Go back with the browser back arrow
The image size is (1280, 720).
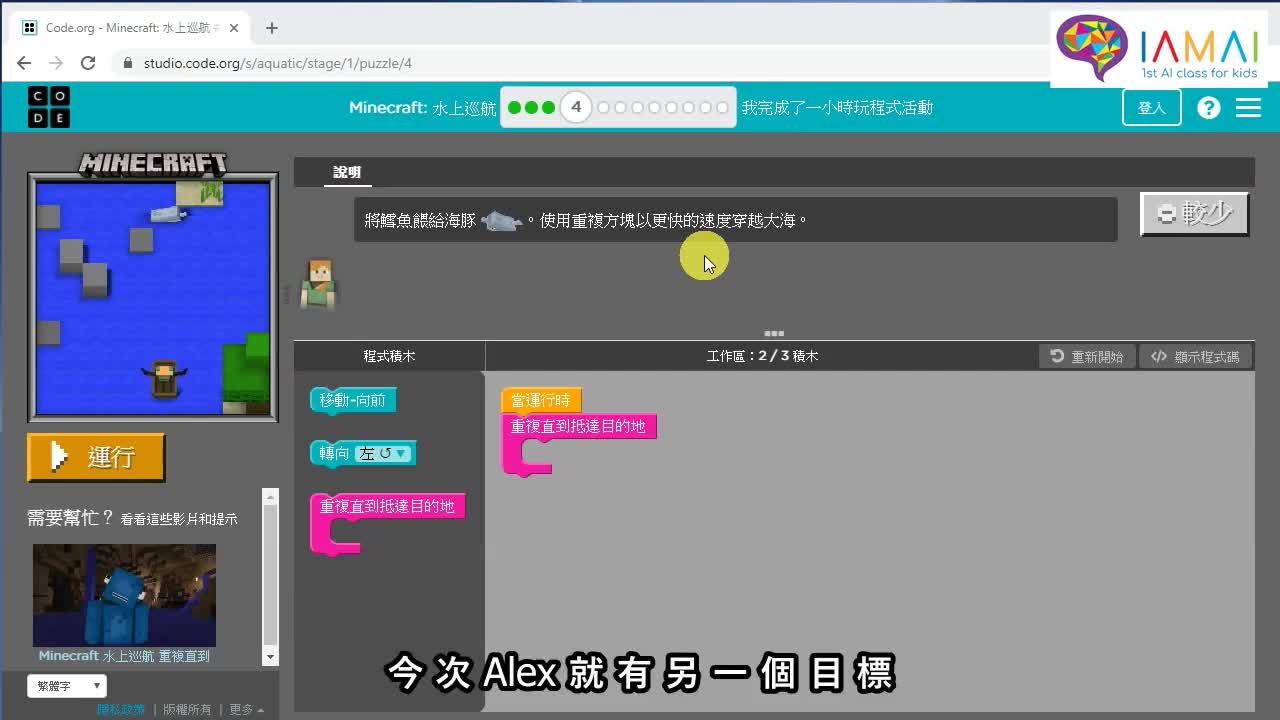(24, 63)
